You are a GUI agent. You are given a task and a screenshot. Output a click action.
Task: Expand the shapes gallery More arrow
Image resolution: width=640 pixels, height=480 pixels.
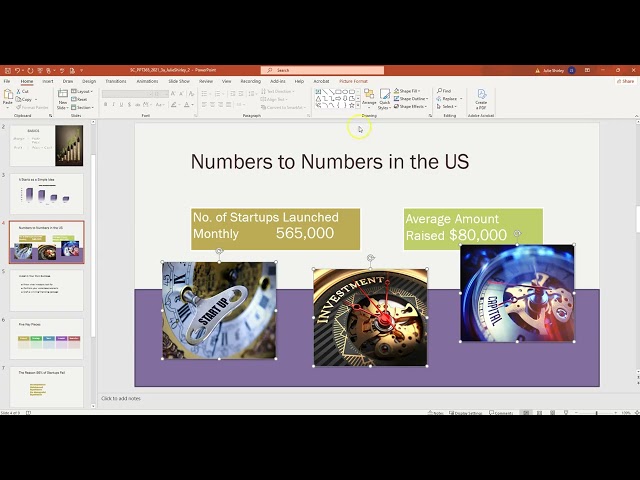coord(358,106)
